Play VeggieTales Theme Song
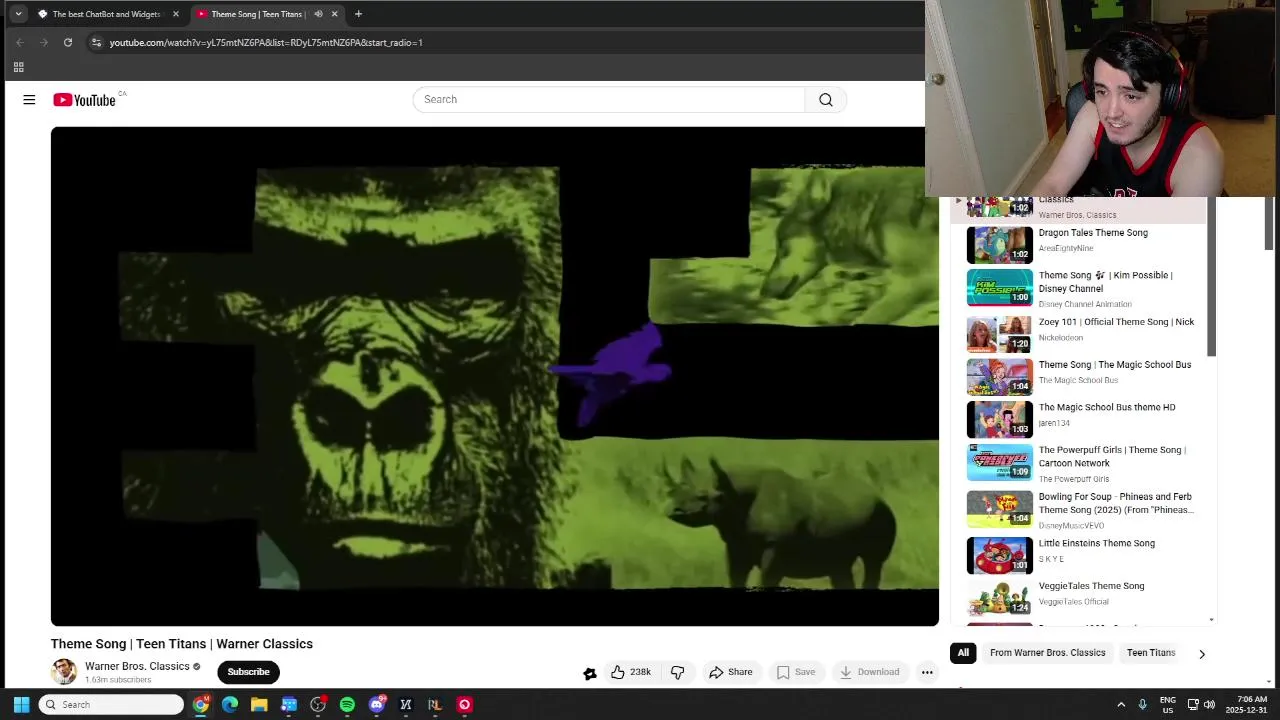 pyautogui.click(x=1091, y=586)
